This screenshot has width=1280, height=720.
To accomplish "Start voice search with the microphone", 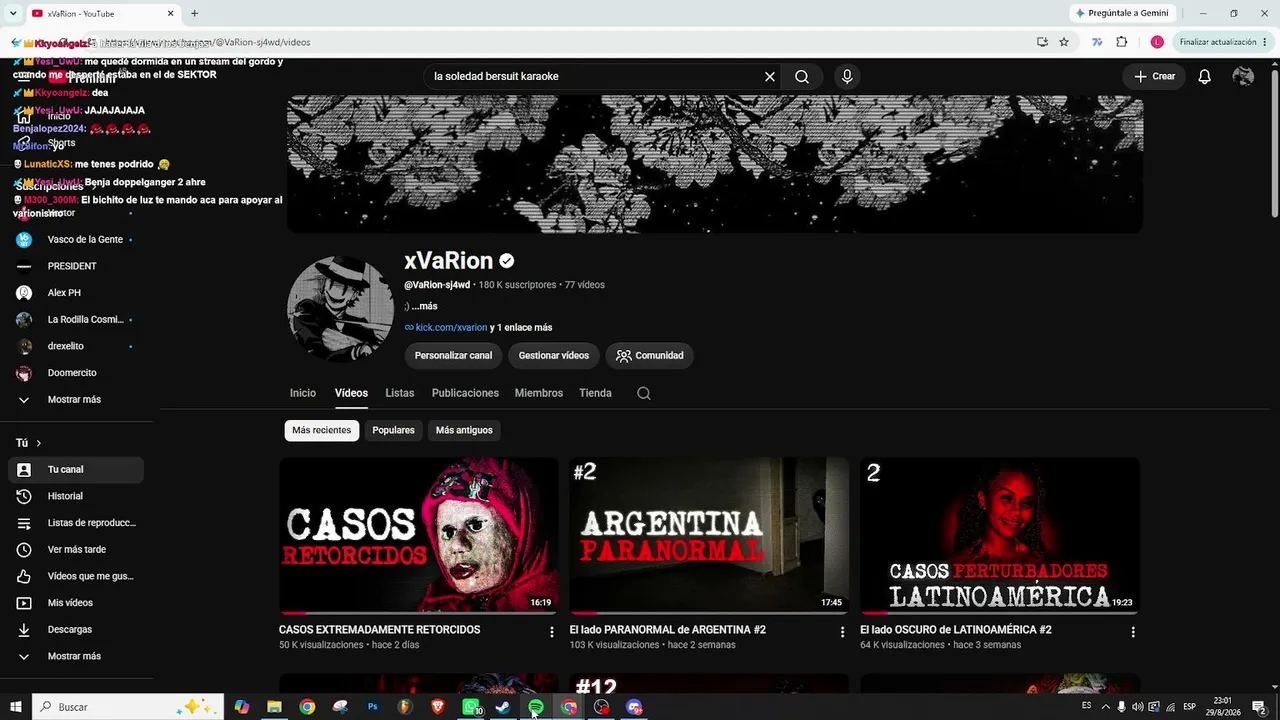I will click(x=847, y=76).
